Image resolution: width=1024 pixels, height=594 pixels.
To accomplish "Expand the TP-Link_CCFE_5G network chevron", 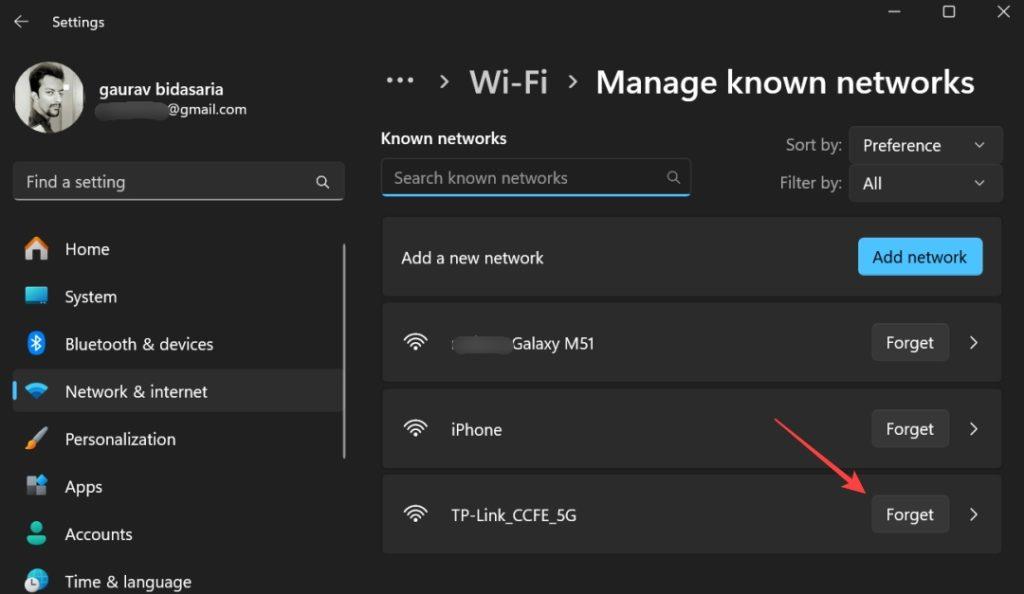I will coord(974,514).
